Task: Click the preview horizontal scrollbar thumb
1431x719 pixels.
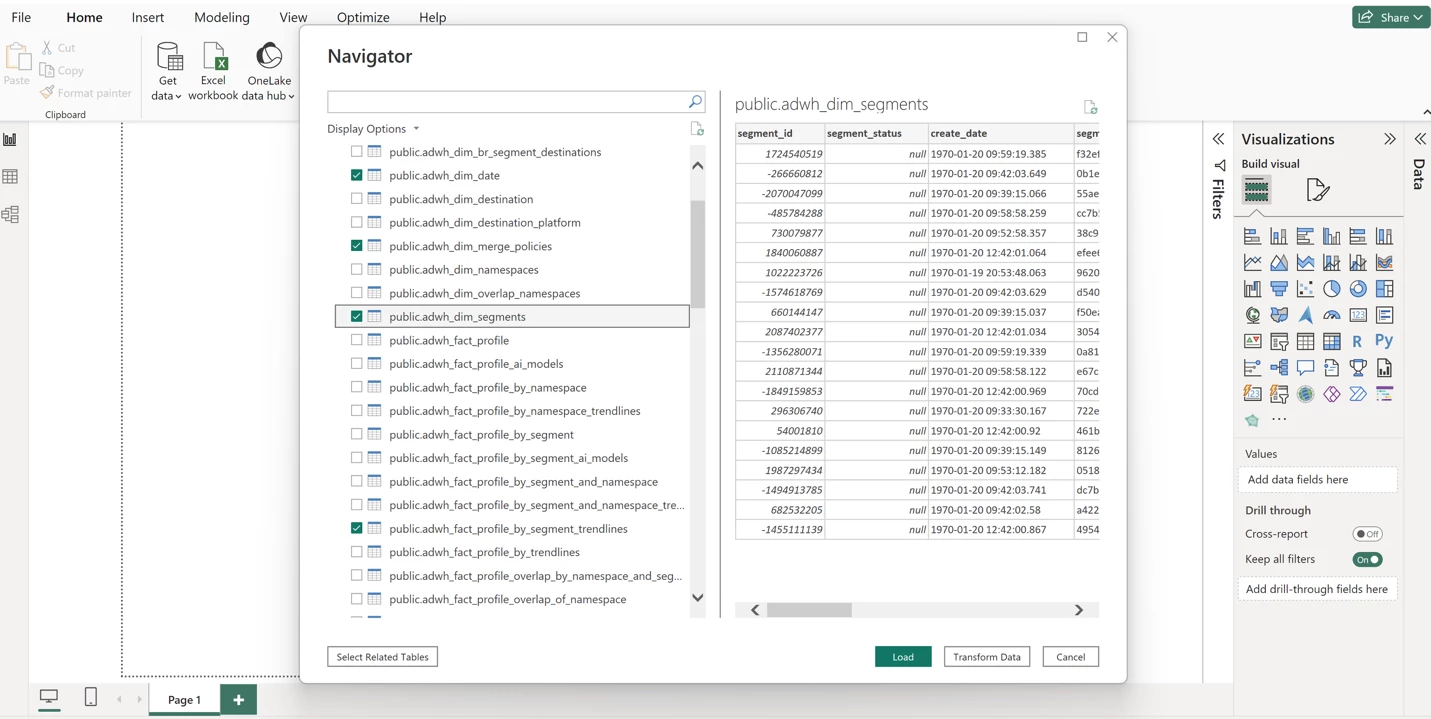Action: pyautogui.click(x=809, y=610)
